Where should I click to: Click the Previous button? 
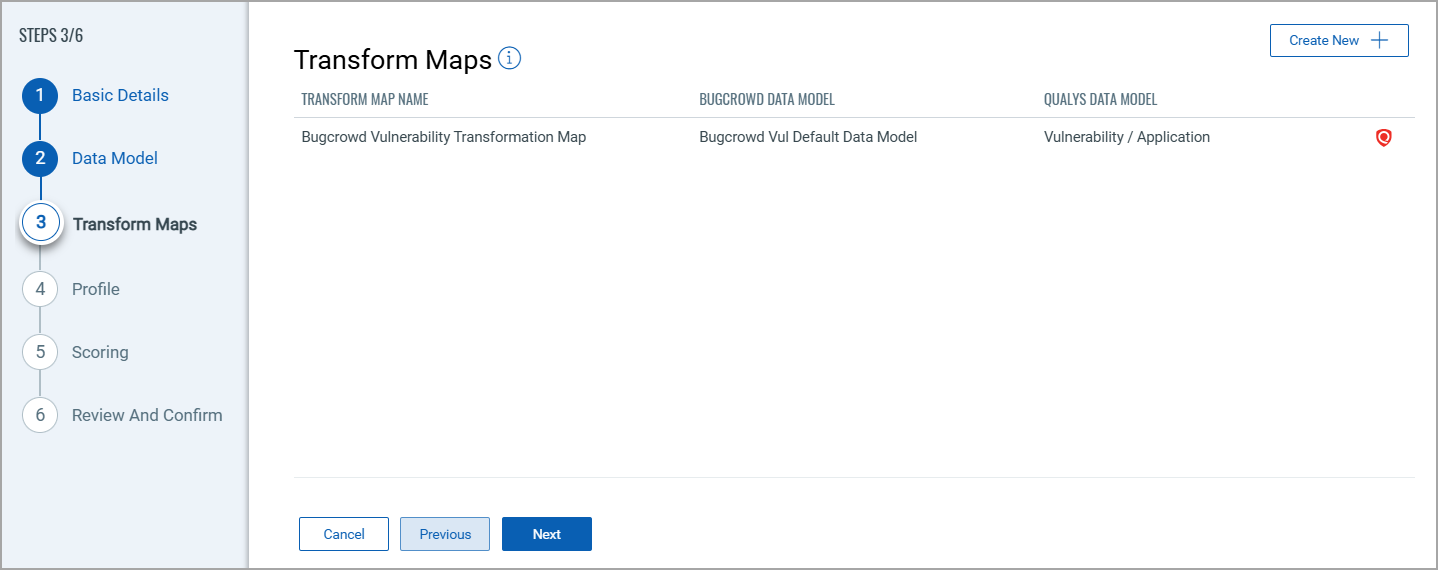tap(445, 534)
